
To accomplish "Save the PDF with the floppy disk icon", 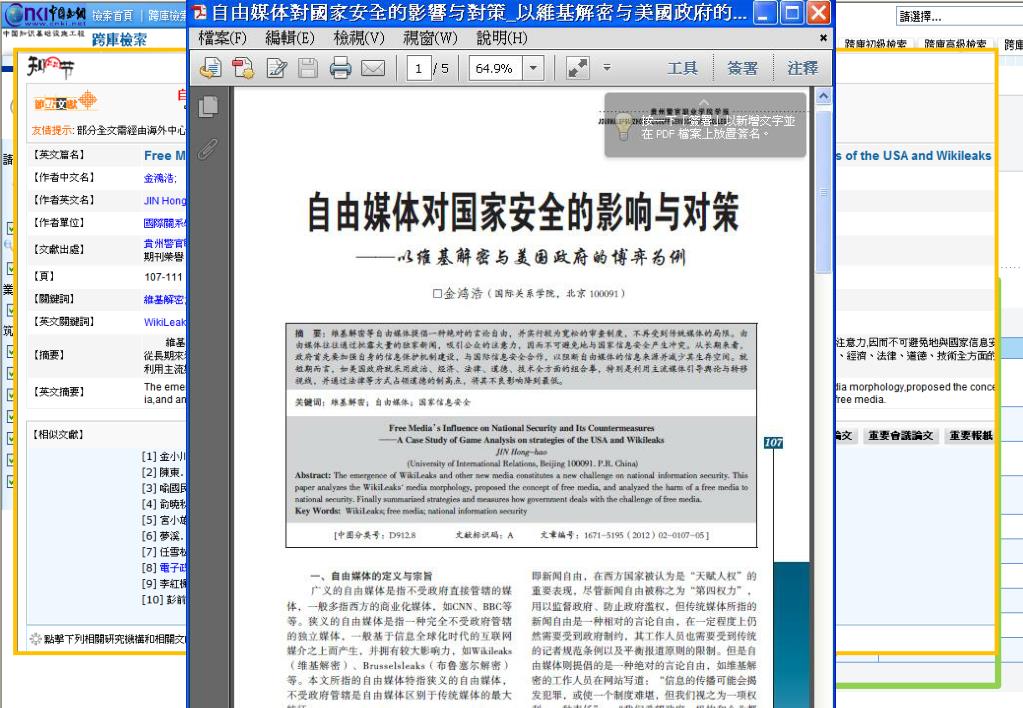I will tap(308, 68).
